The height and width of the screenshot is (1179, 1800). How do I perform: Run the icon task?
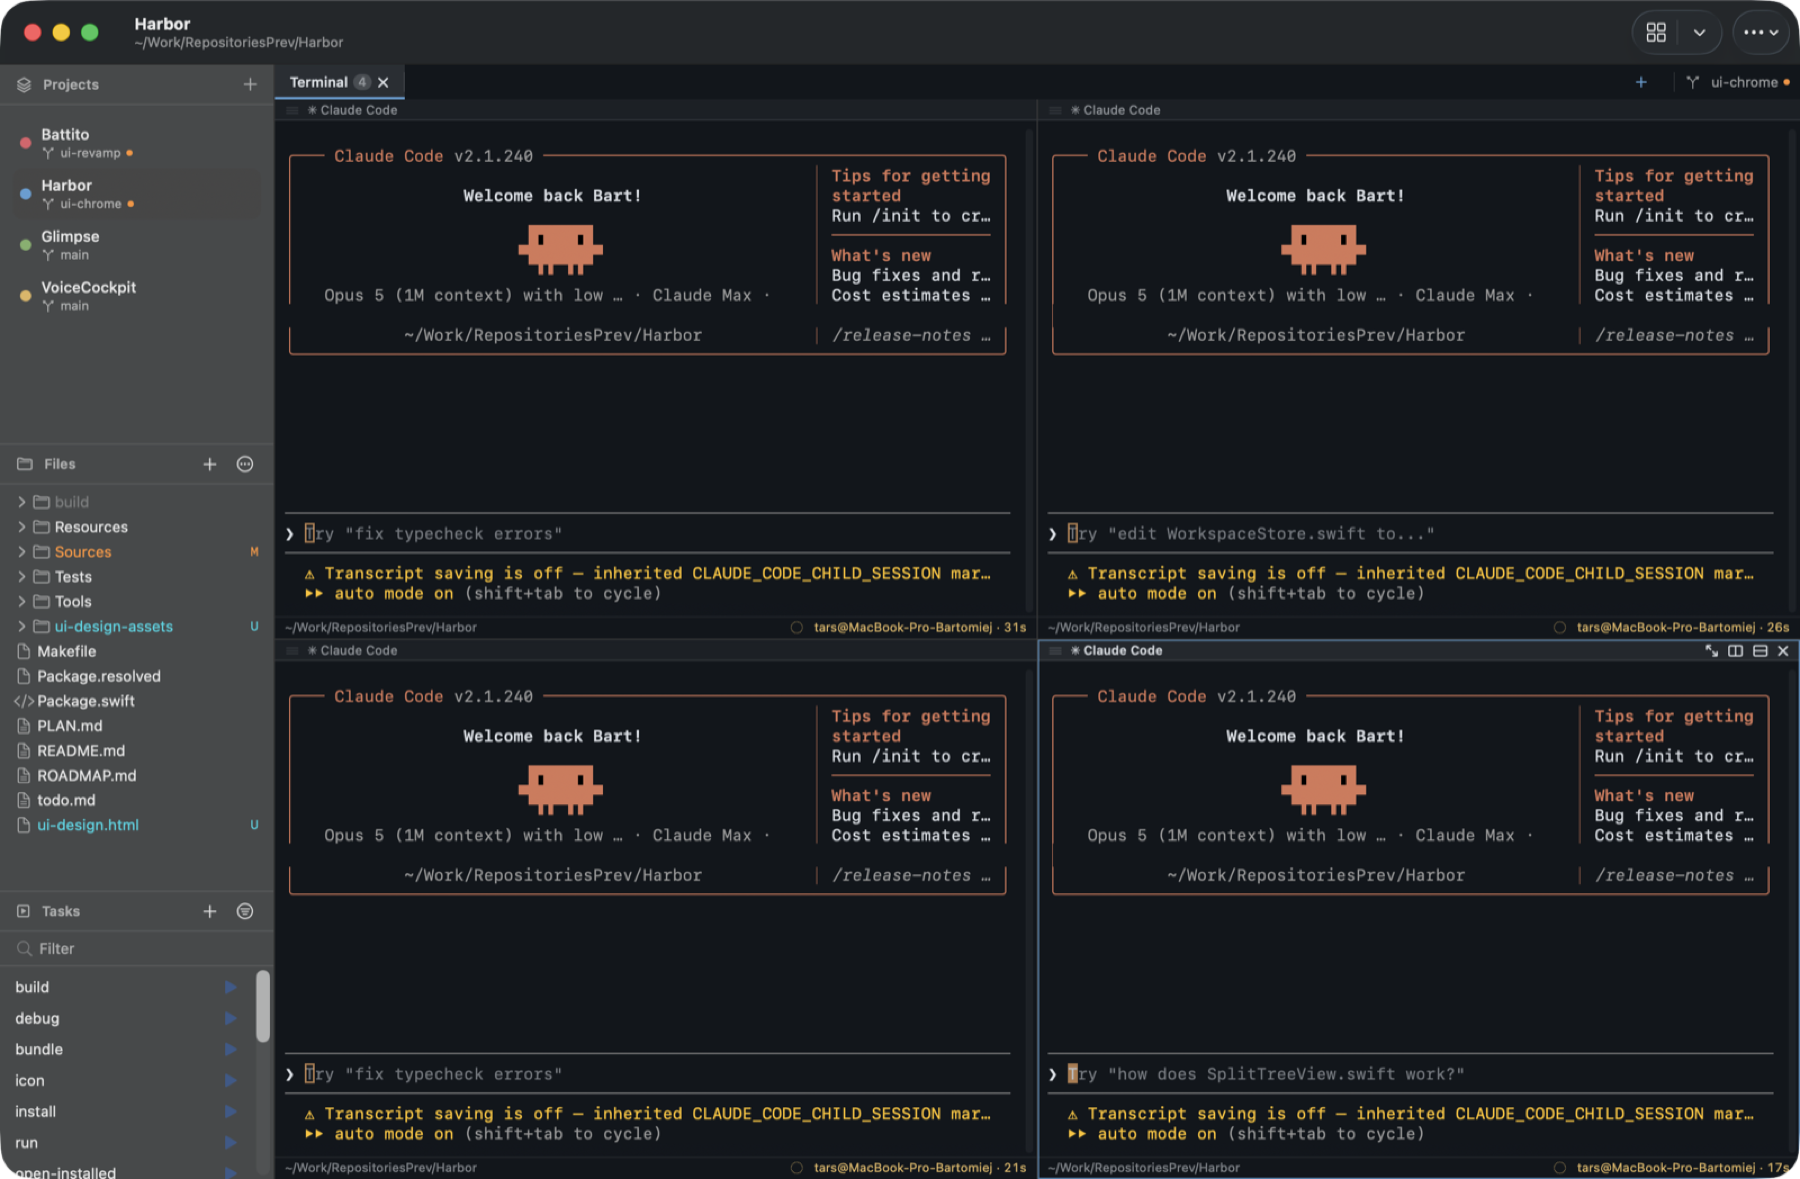[231, 1080]
